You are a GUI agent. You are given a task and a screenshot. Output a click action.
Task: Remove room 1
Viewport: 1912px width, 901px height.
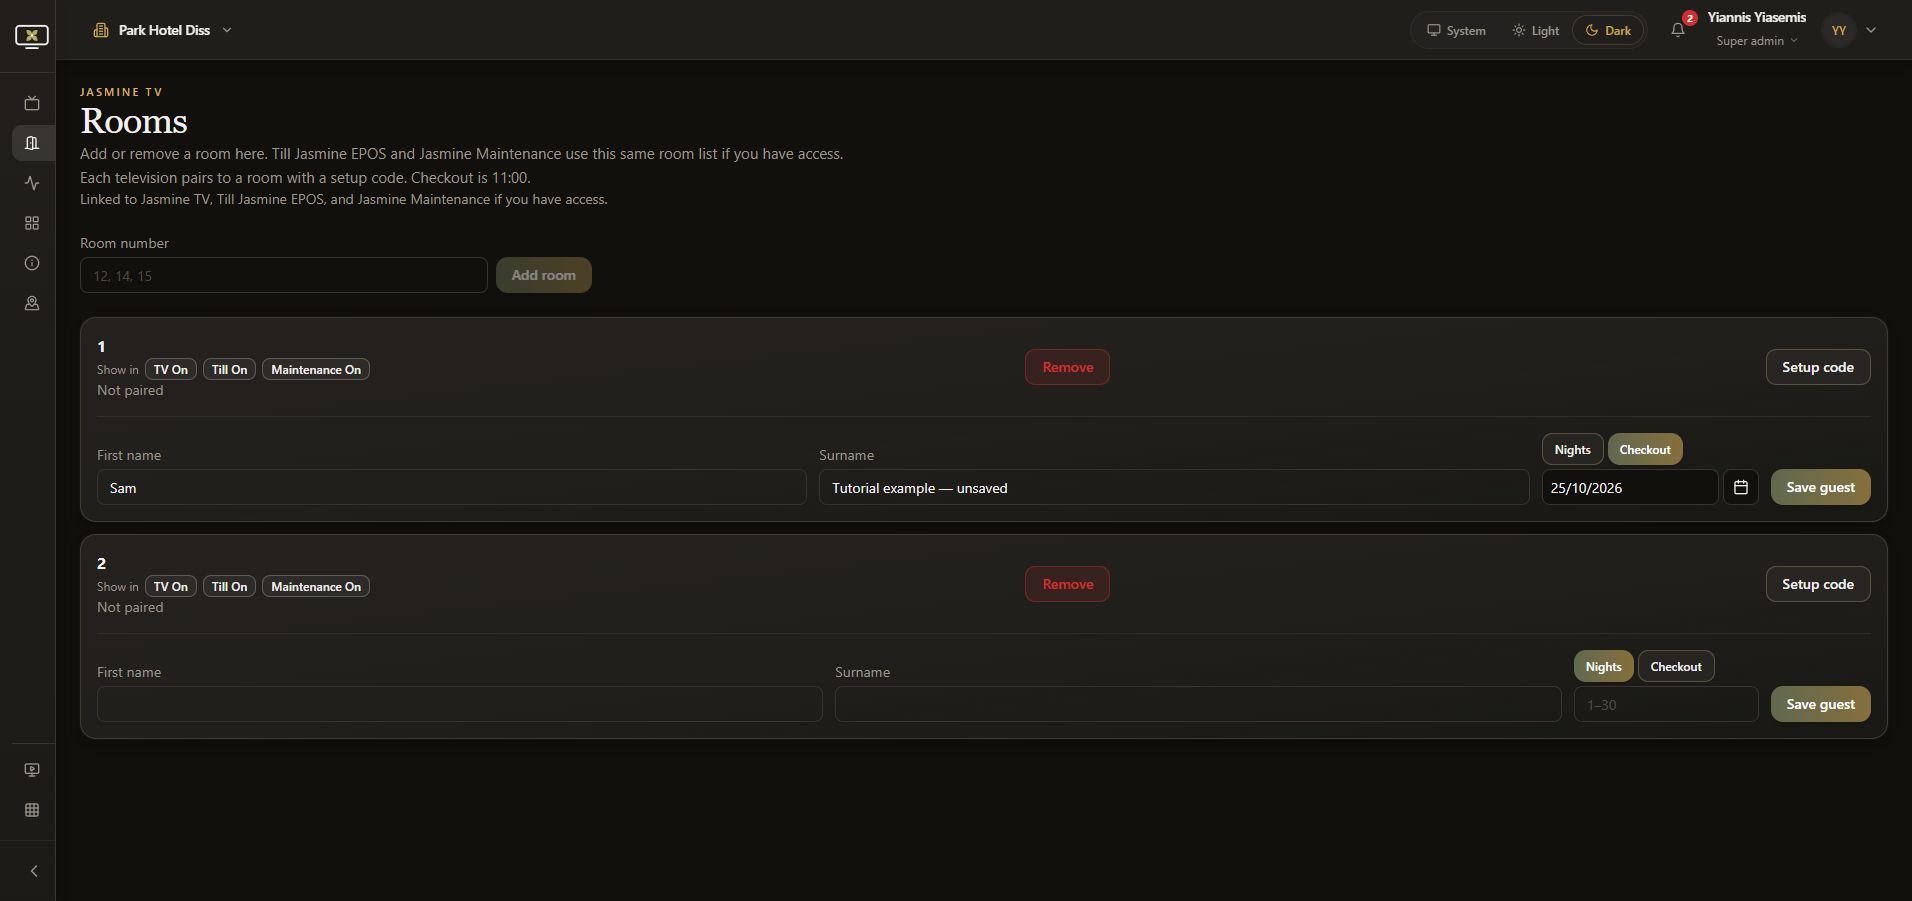(x=1068, y=367)
